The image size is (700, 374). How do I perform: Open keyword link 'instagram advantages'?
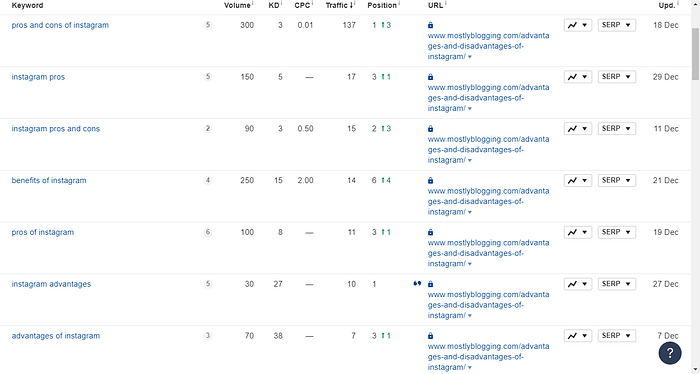click(51, 284)
